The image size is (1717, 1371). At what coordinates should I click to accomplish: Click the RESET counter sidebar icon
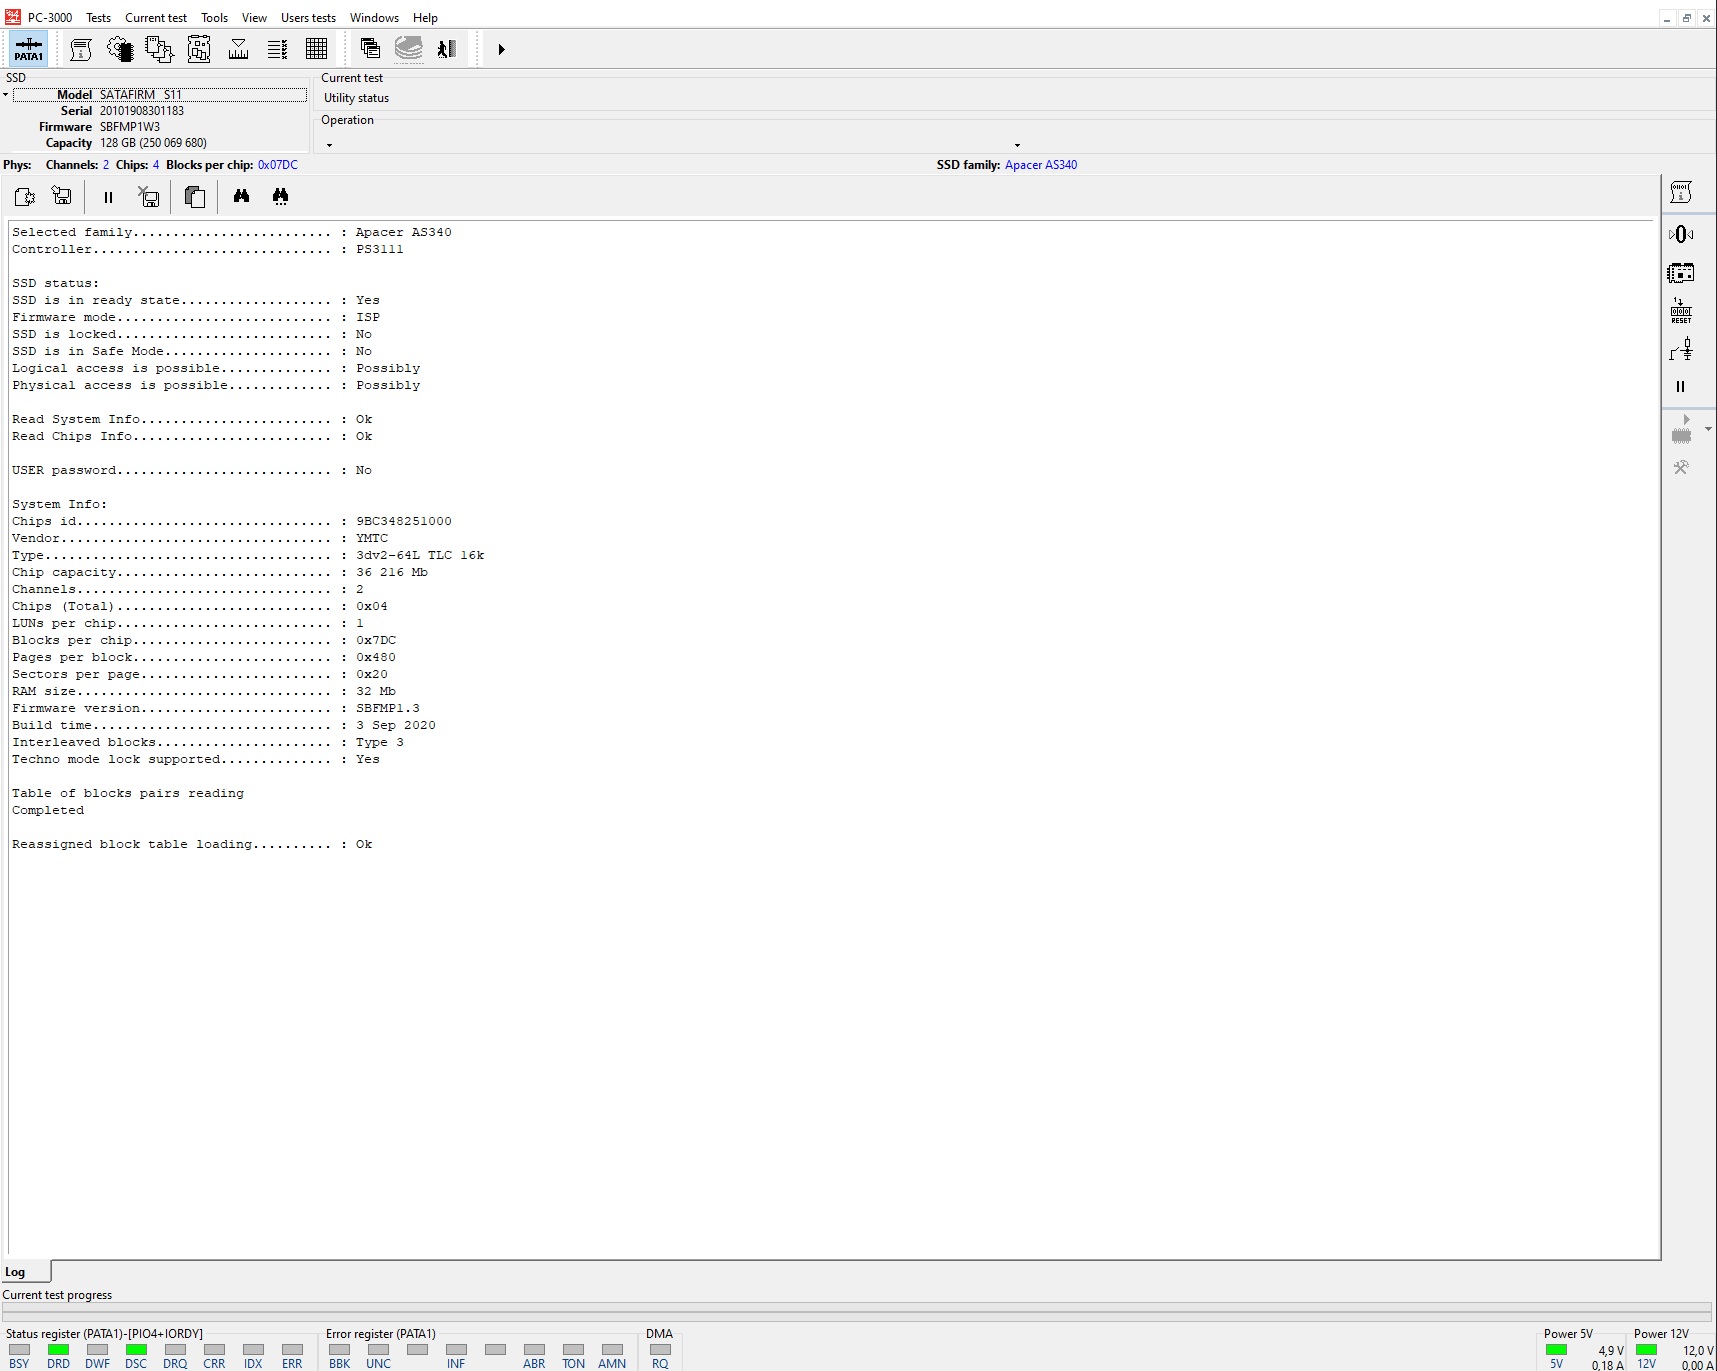point(1681,311)
